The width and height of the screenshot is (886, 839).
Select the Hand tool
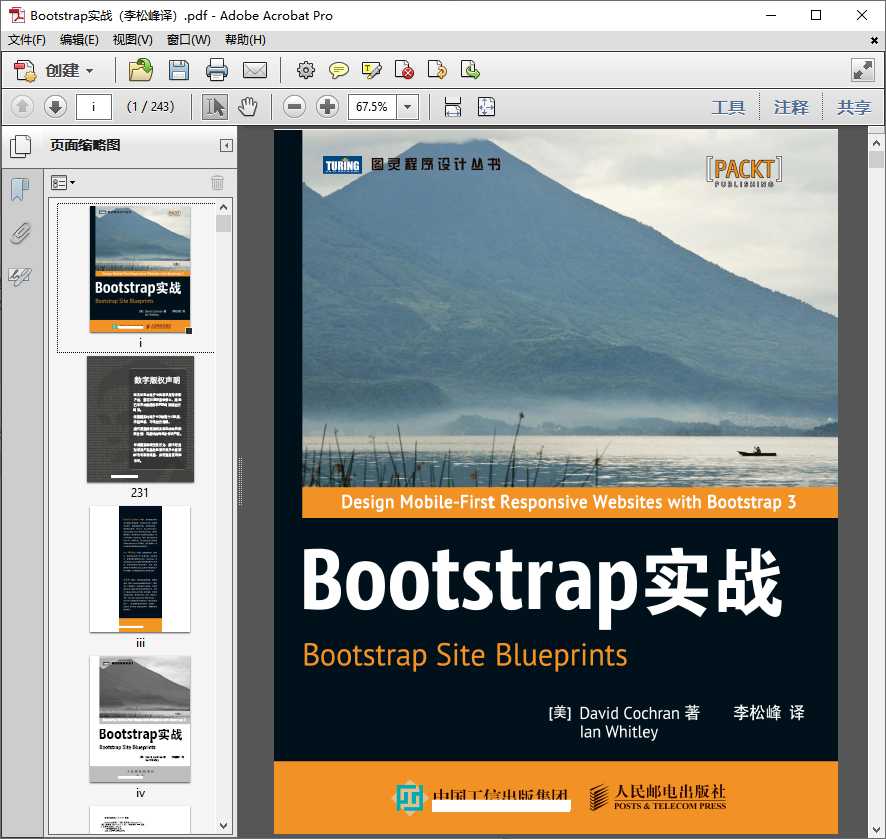click(x=248, y=106)
